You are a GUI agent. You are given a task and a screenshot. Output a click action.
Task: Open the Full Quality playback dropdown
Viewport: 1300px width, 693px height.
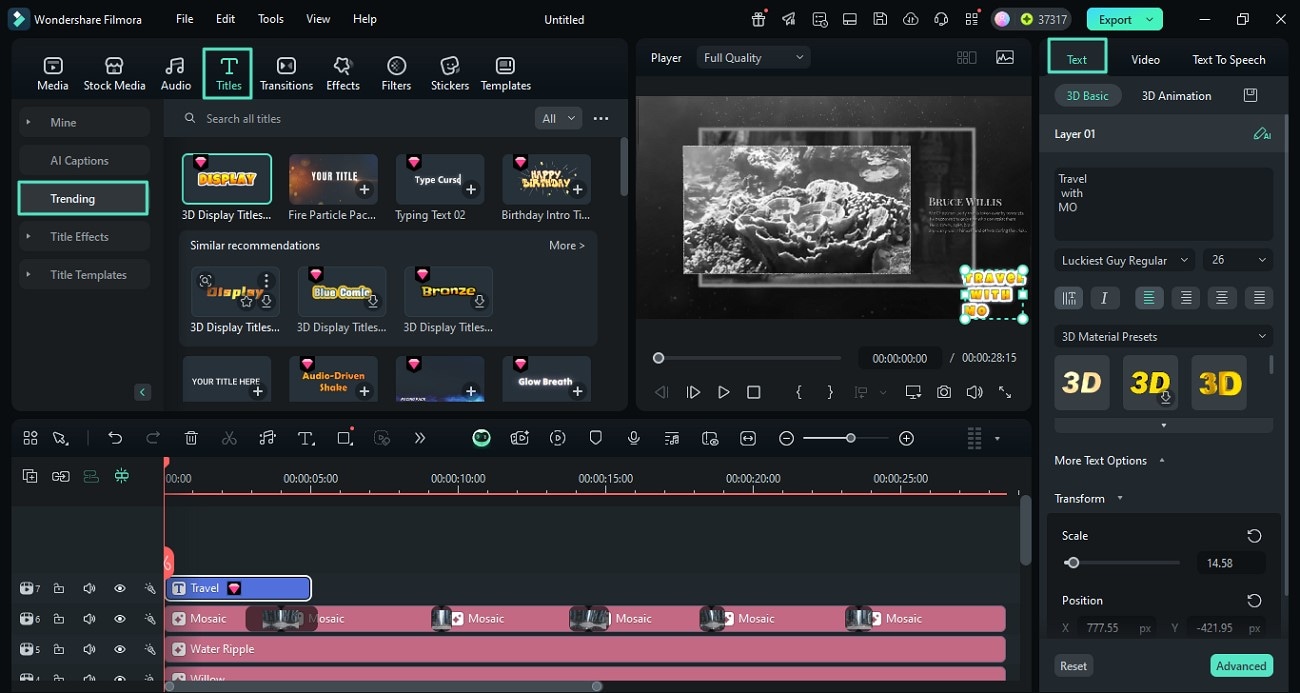[x=753, y=58]
